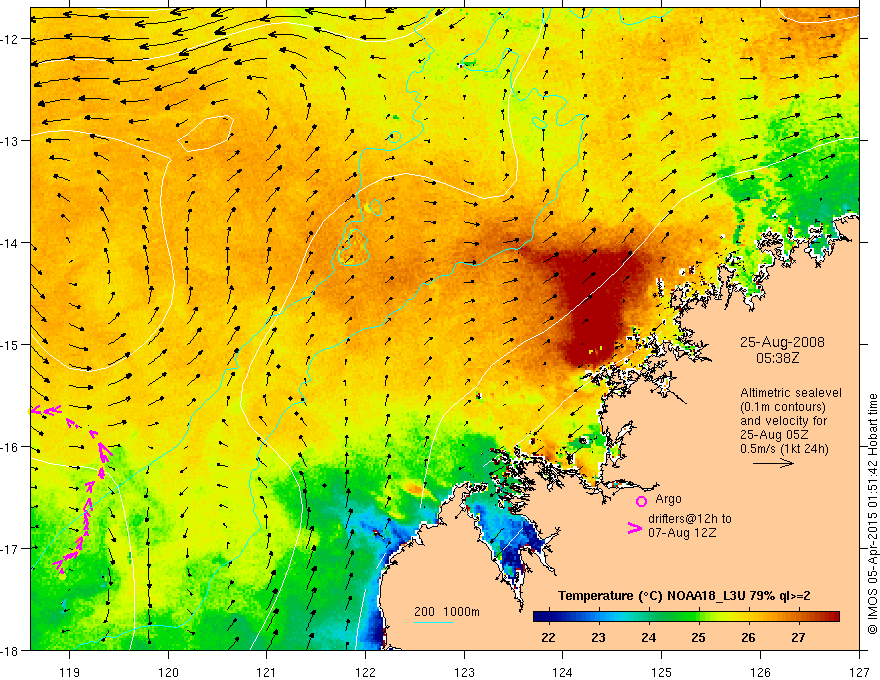This screenshot has width=880, height=680.
Task: Click the latitude axis label -16
Action: [9, 447]
